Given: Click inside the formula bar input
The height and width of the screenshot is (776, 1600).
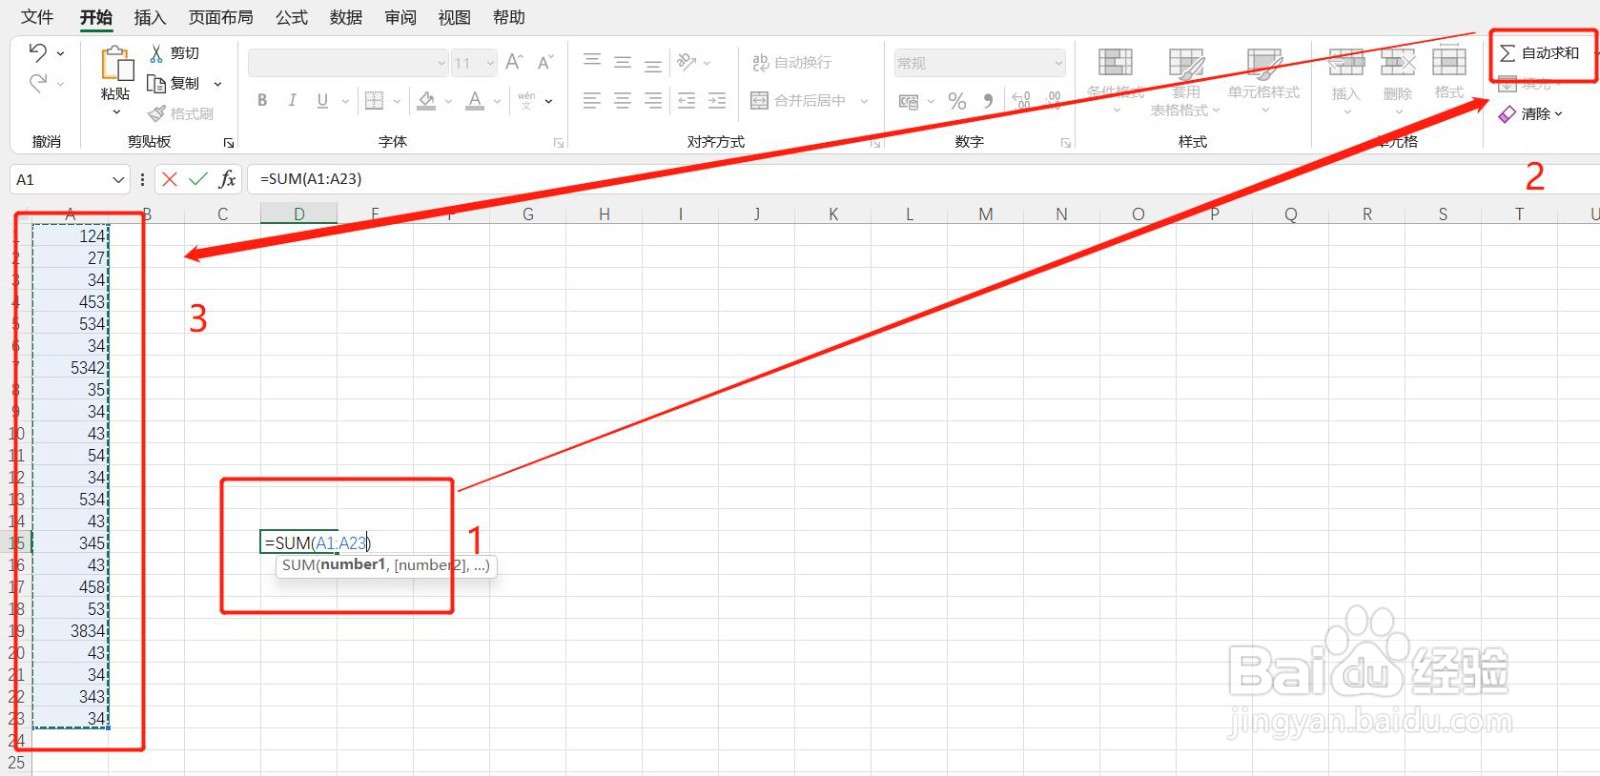Looking at the screenshot, I should click(x=923, y=179).
